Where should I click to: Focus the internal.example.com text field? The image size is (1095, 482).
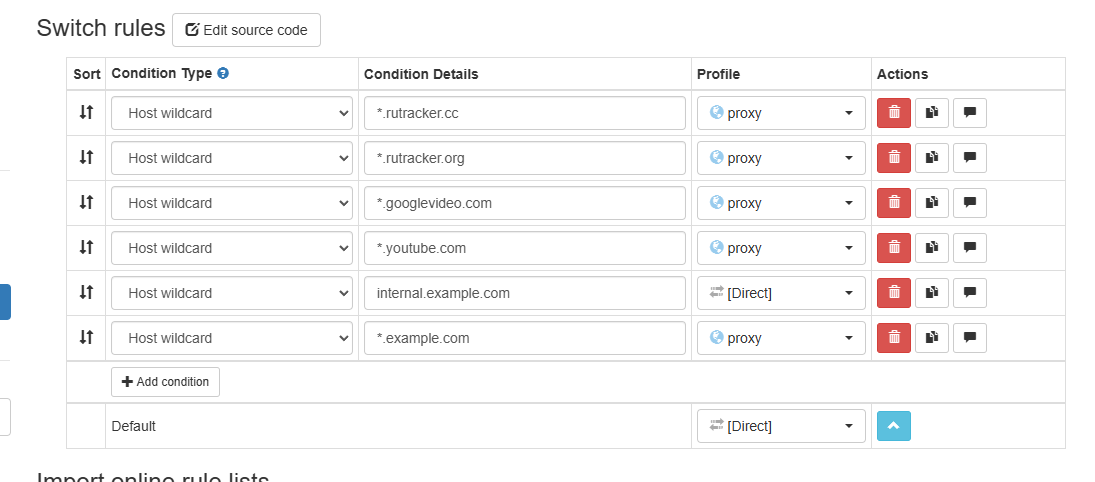(x=524, y=293)
